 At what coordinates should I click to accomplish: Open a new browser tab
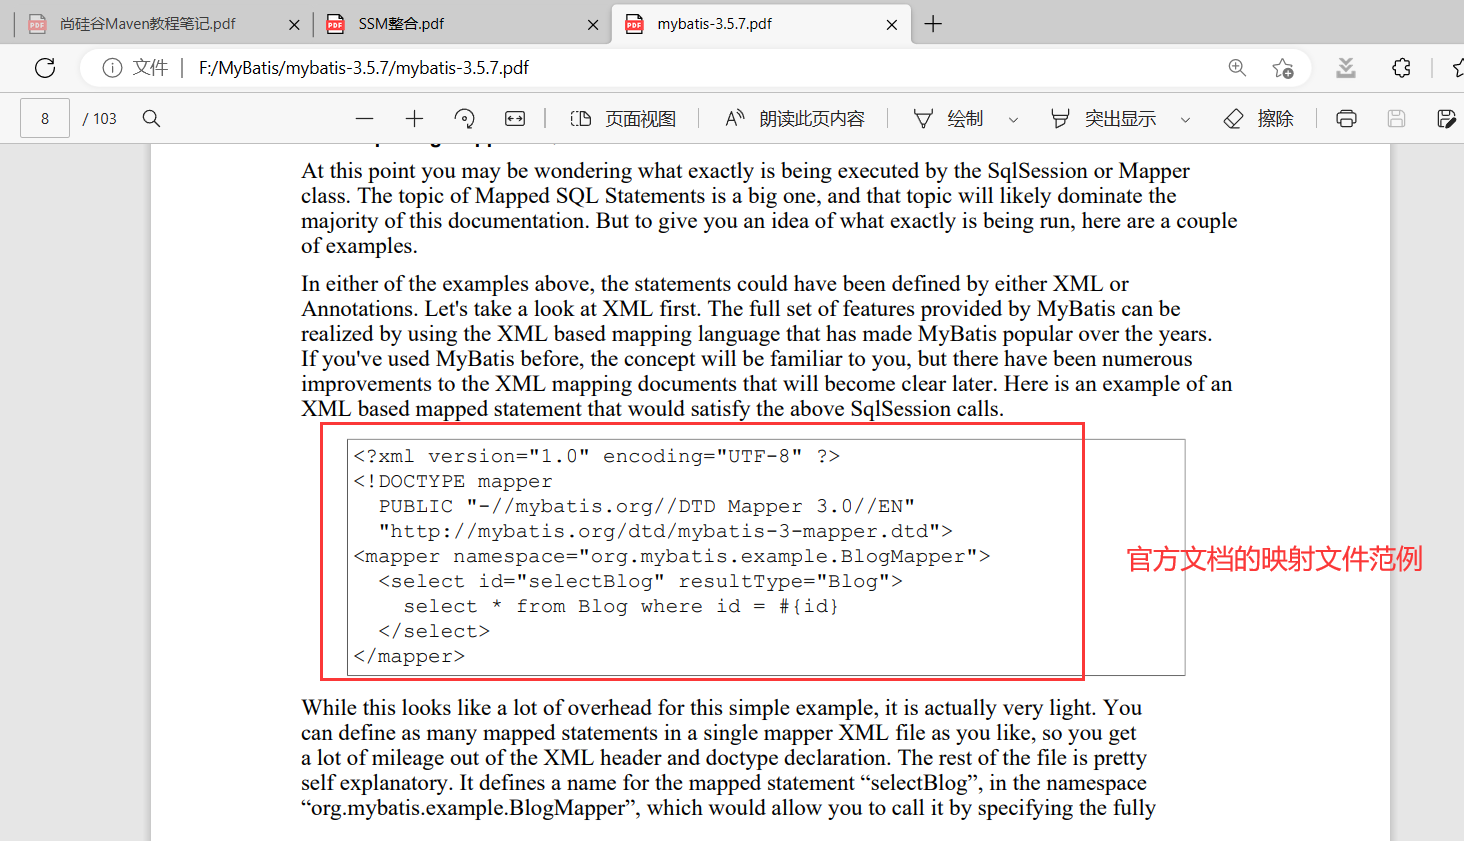(933, 24)
